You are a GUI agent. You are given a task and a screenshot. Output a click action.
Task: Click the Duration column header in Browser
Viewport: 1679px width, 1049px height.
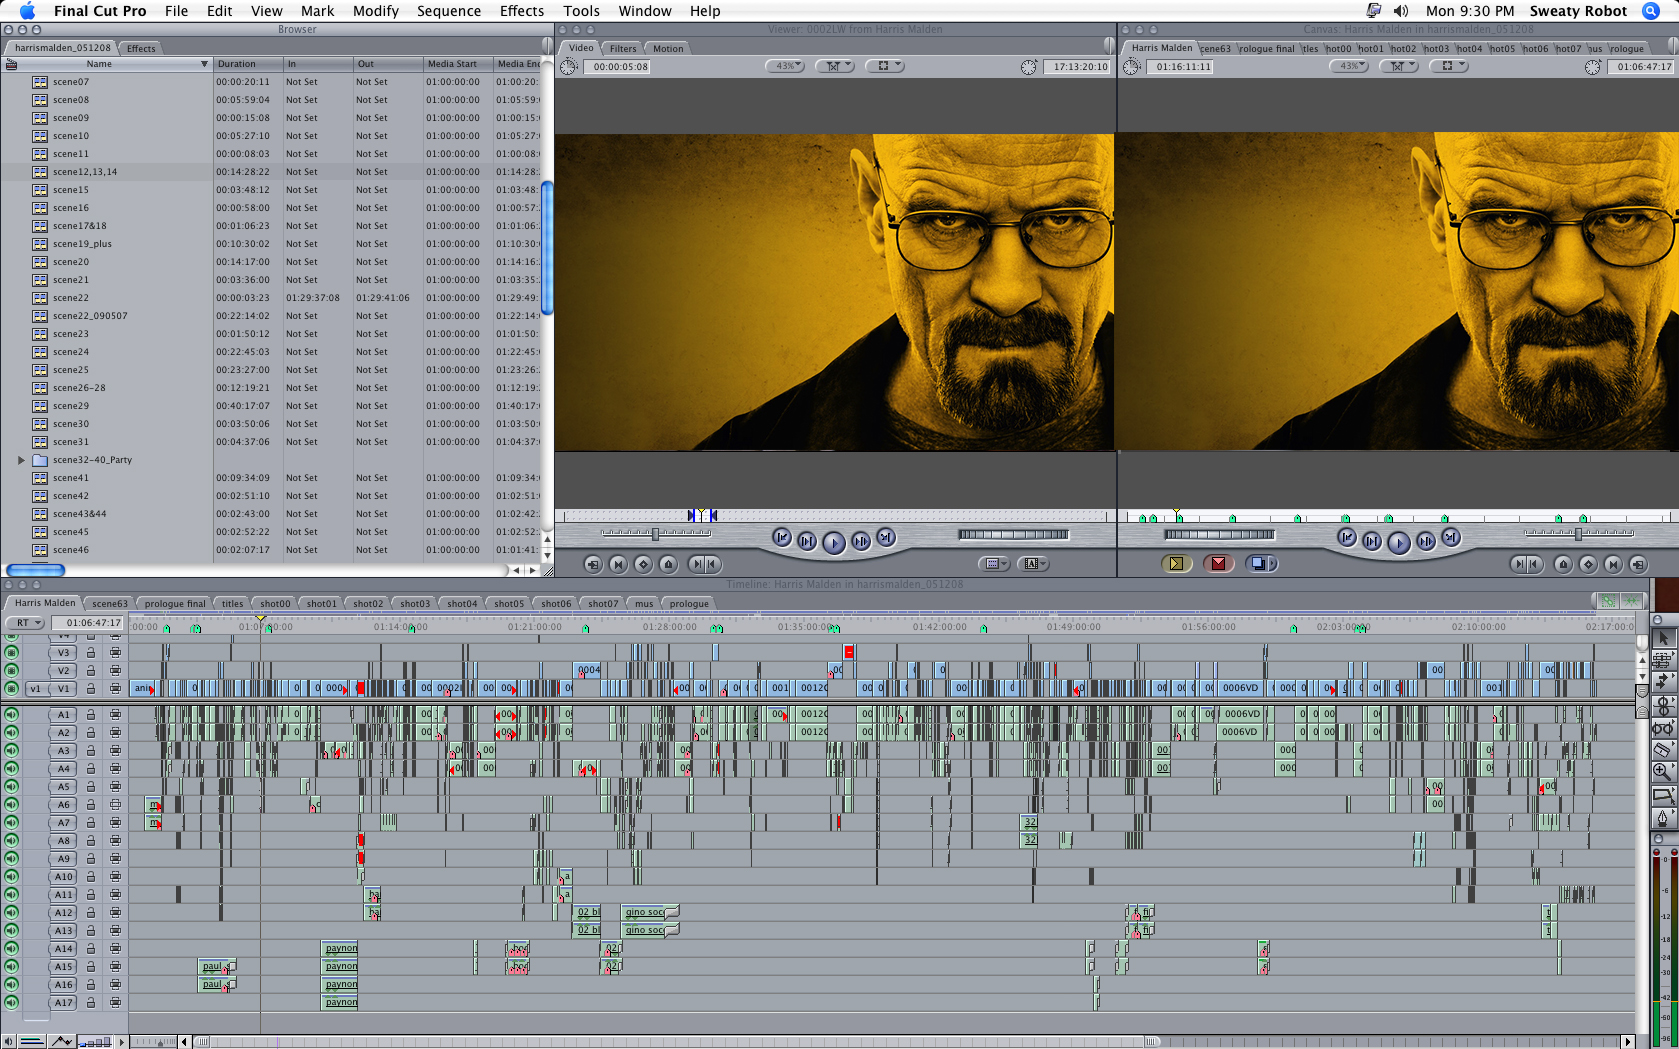248,64
